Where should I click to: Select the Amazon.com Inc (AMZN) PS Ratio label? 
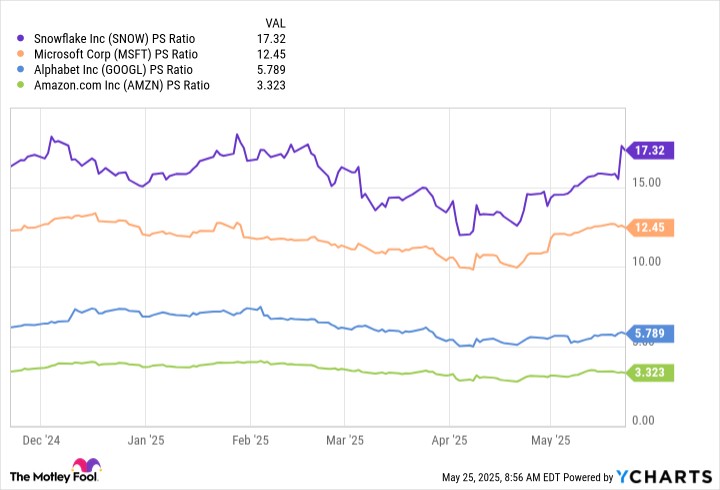point(121,86)
